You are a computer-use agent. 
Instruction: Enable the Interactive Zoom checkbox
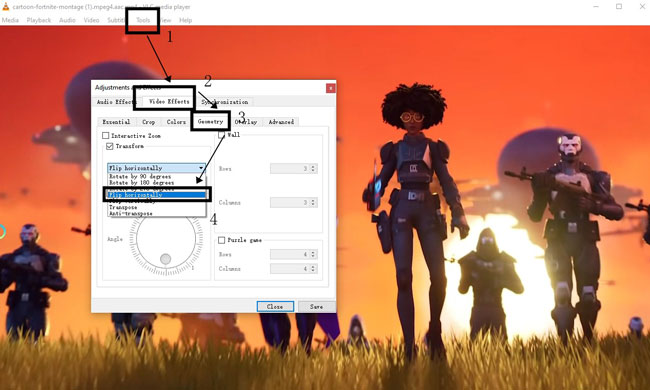point(106,136)
